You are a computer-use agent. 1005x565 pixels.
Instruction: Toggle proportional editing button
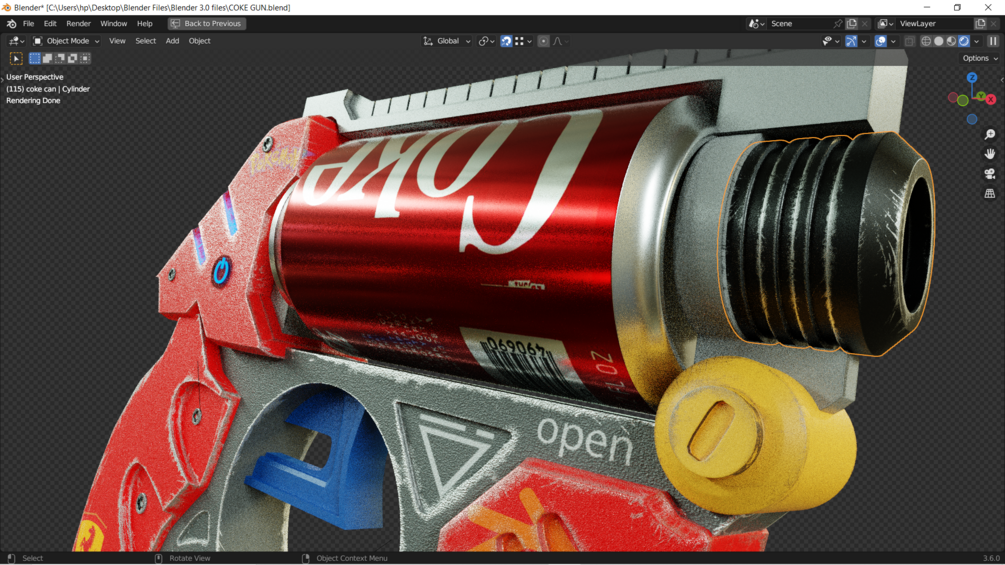coord(544,41)
